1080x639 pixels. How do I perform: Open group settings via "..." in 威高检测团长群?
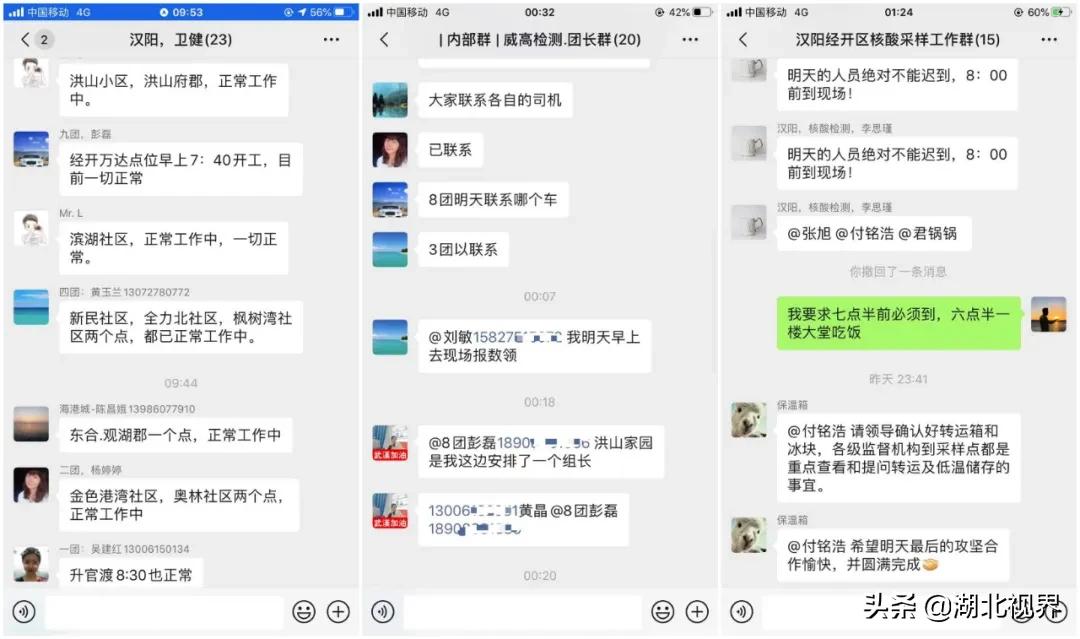(x=690, y=38)
